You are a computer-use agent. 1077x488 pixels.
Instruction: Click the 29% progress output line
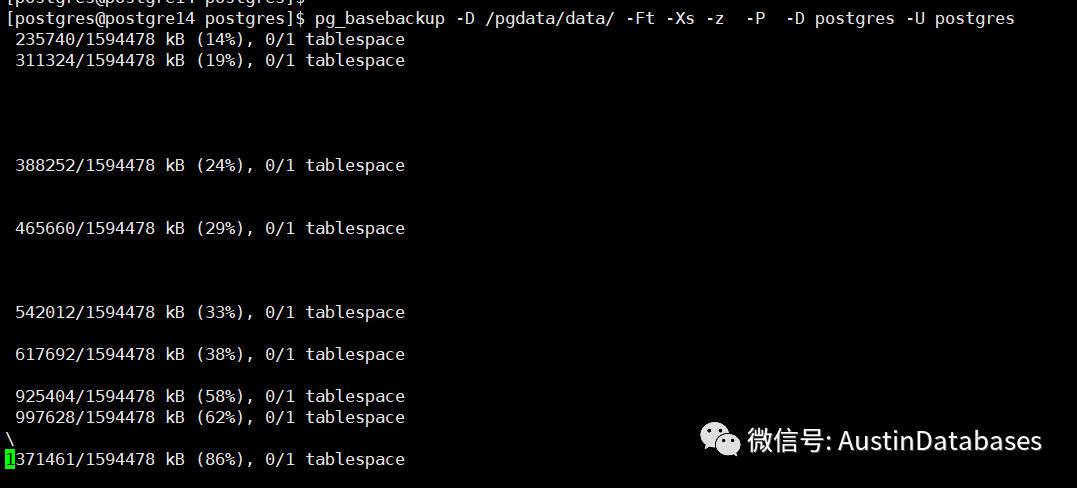[210, 228]
